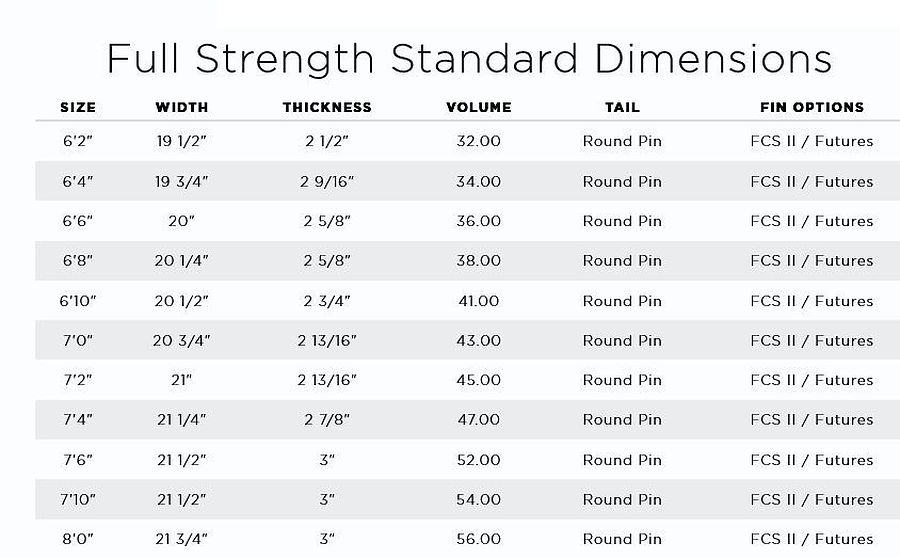Click Round Pin in the 7'0" row
This screenshot has height=558, width=900.
coord(622,340)
